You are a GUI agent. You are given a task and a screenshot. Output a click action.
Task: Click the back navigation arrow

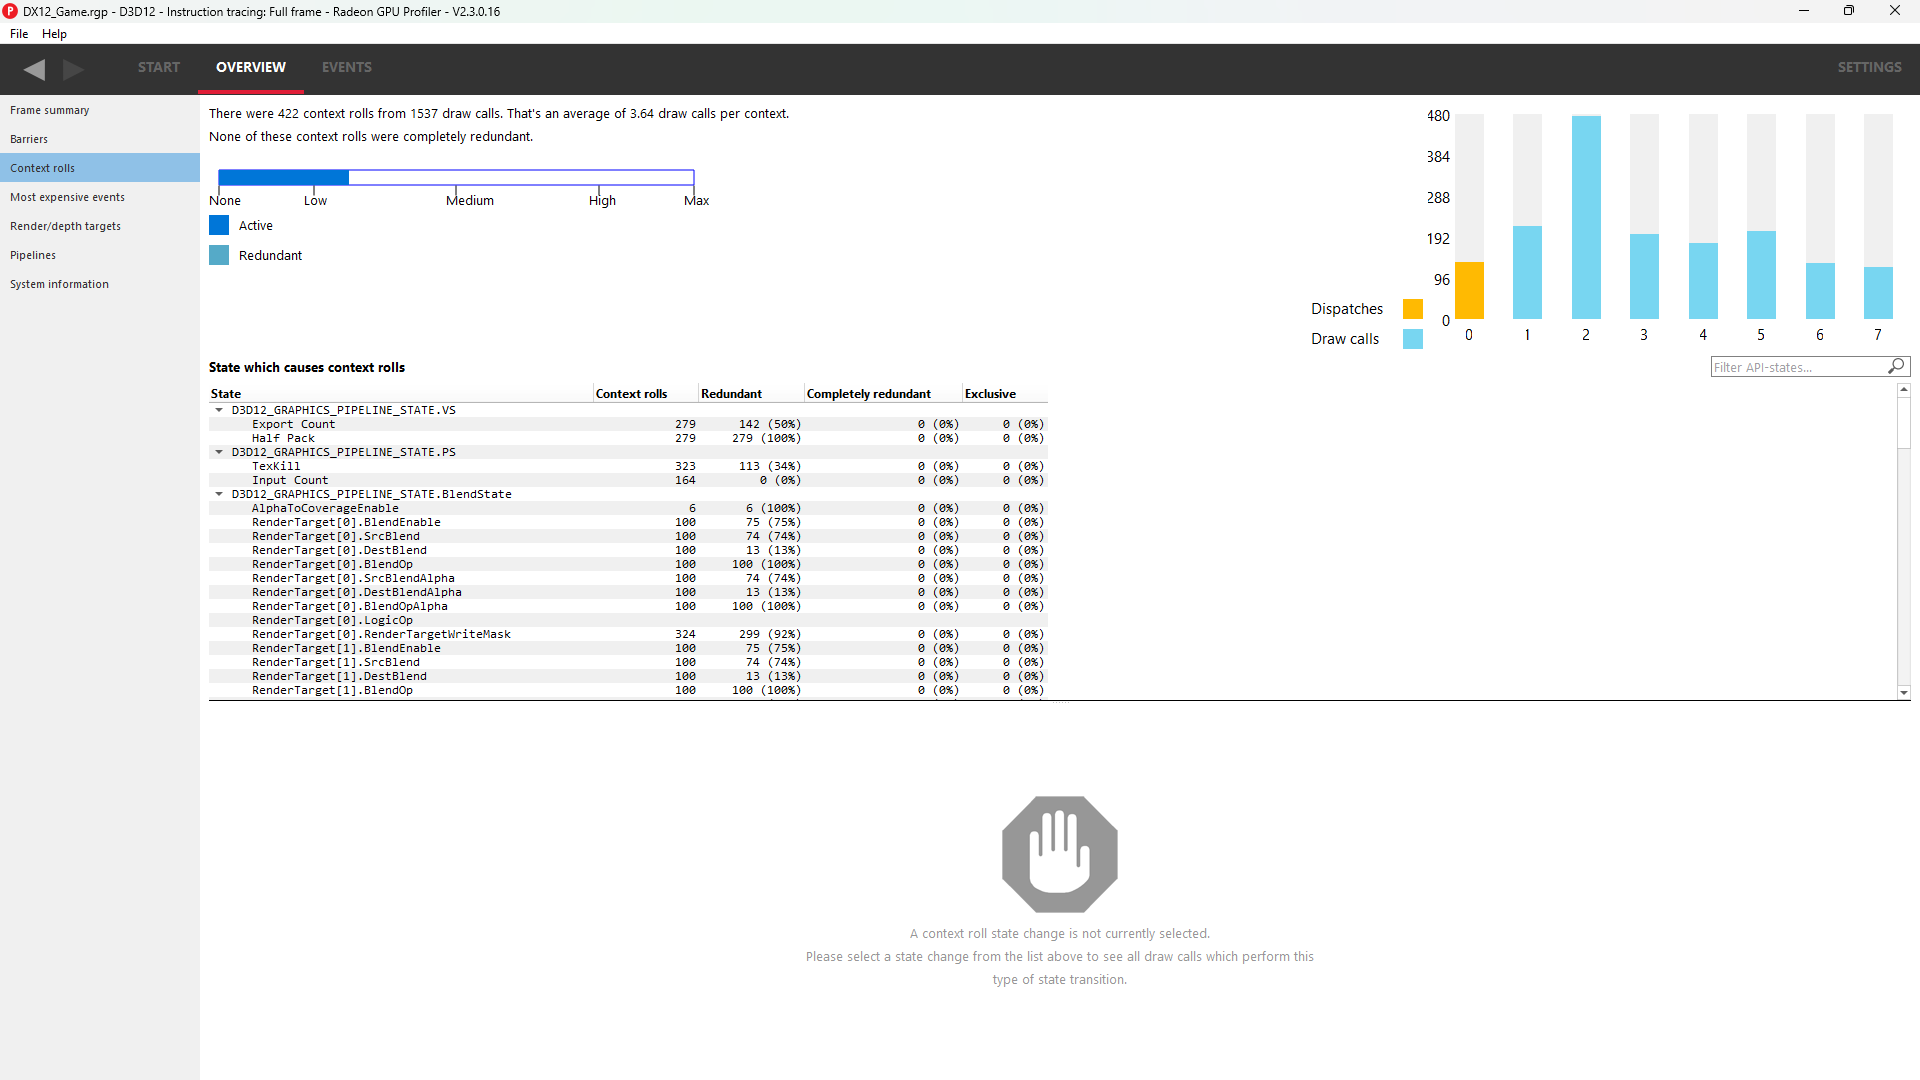[35, 69]
